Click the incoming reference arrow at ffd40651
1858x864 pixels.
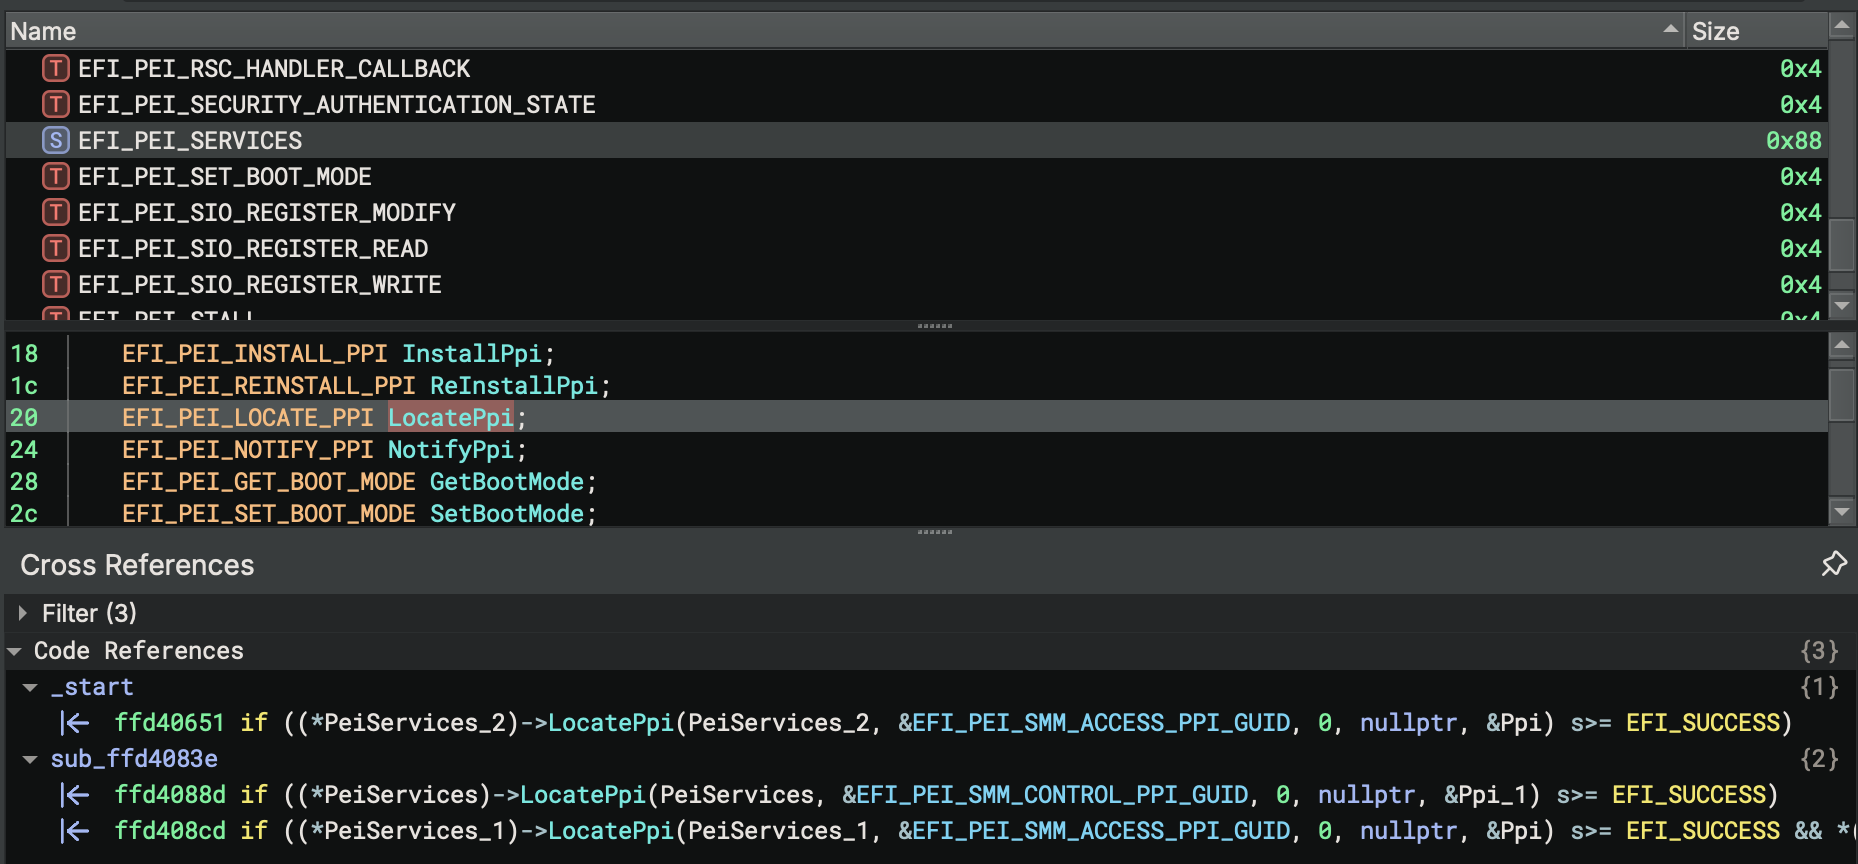(75, 723)
